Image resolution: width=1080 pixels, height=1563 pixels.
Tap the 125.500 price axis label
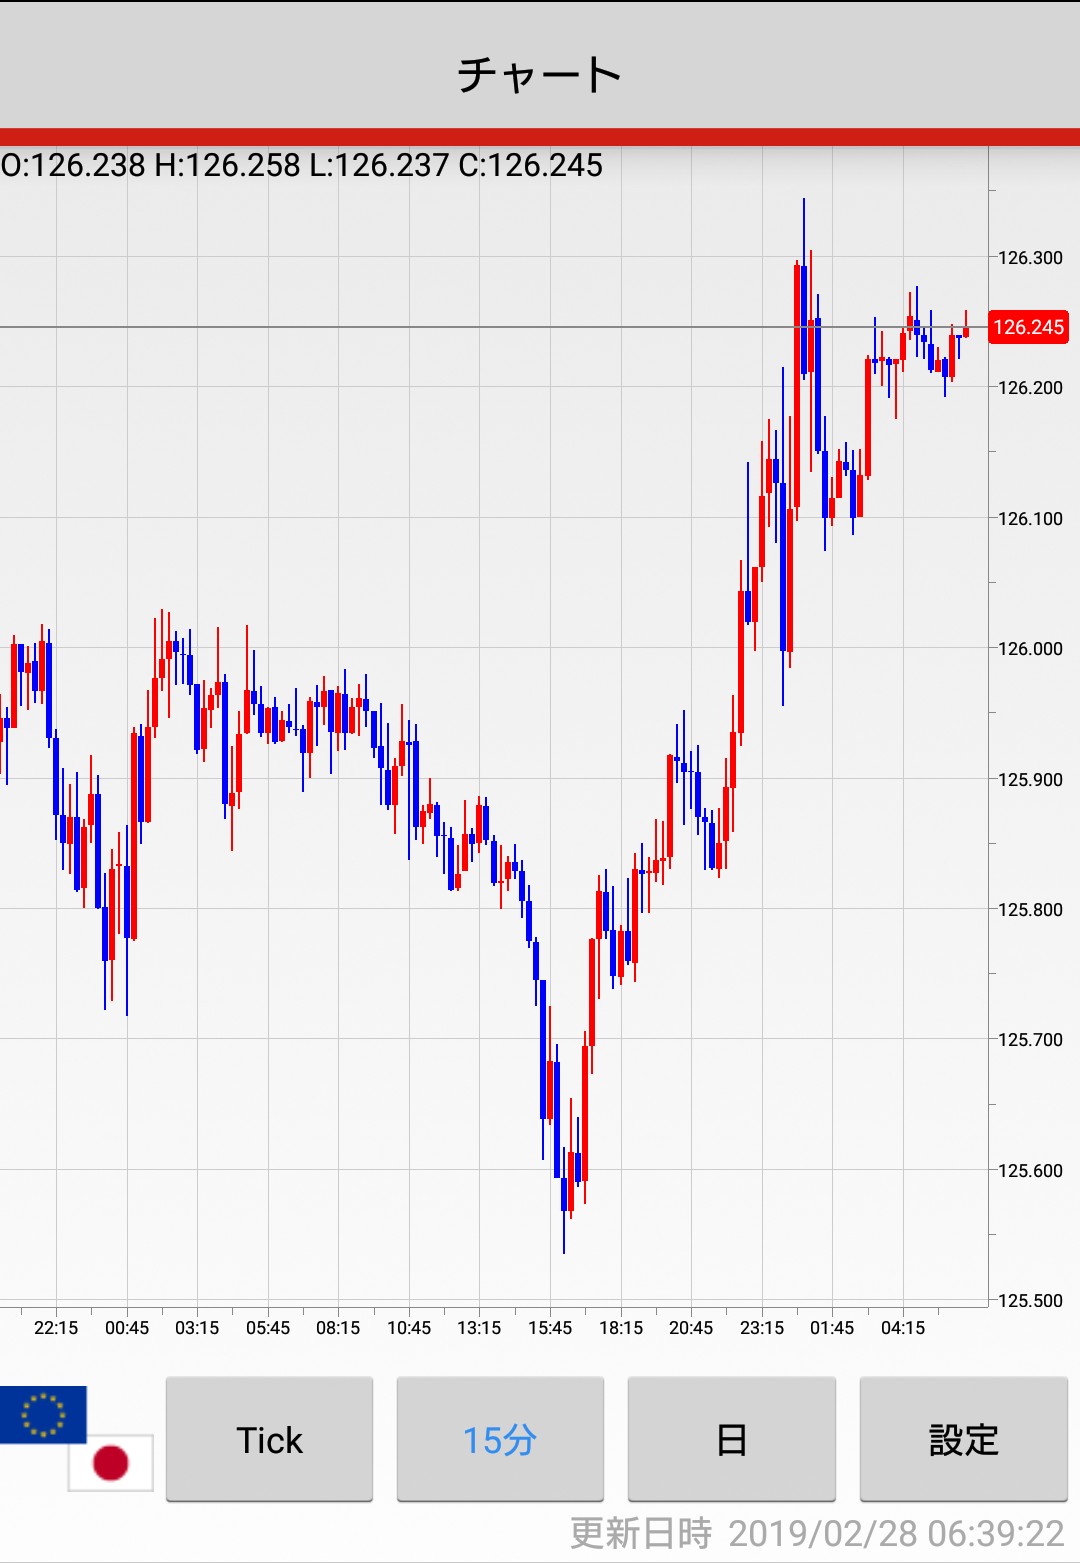coord(1030,1301)
